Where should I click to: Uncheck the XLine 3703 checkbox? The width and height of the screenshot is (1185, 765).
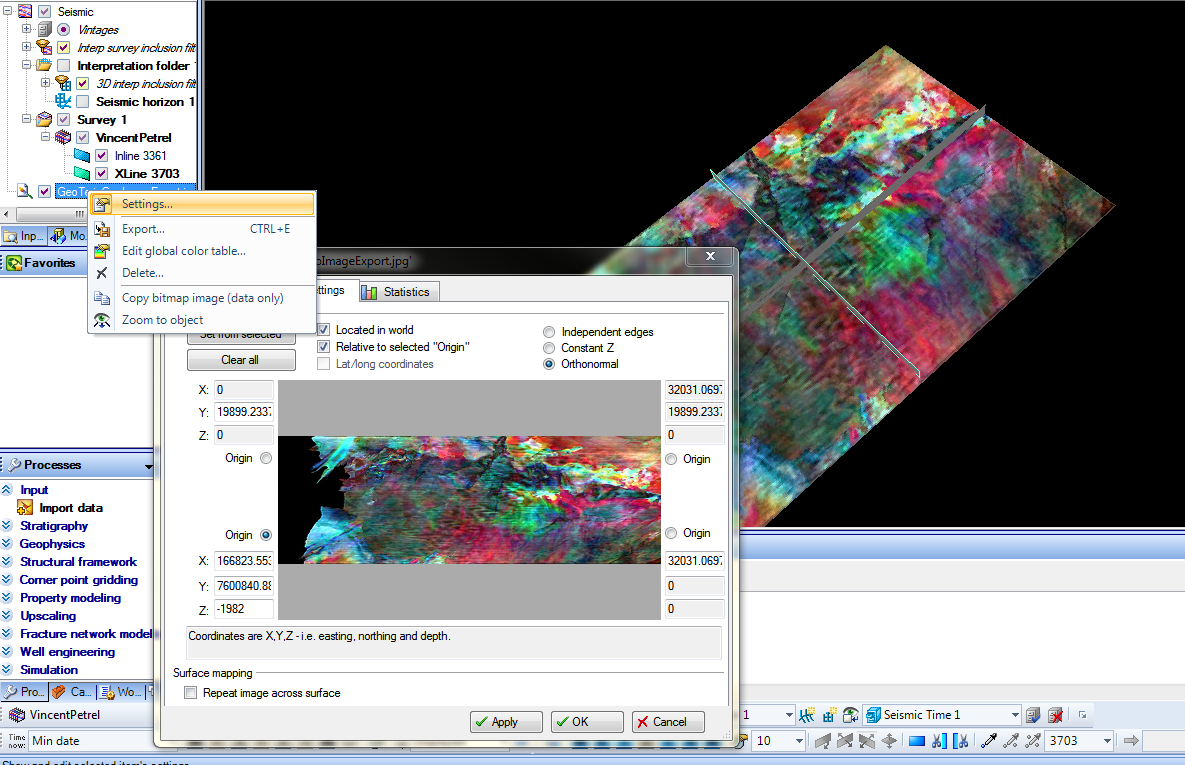tap(102, 174)
